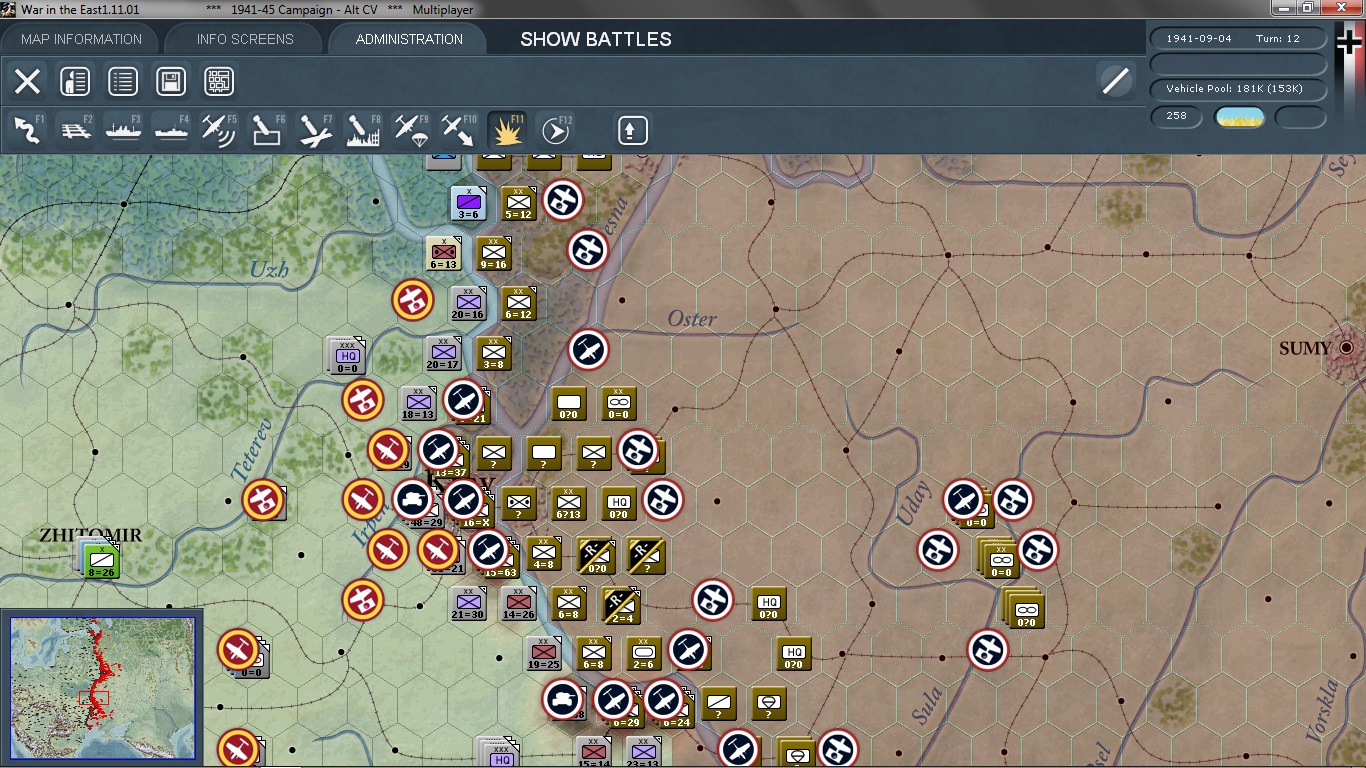Open red air battle marker on Teterev river
This screenshot has width=1366, height=768.
(x=262, y=499)
